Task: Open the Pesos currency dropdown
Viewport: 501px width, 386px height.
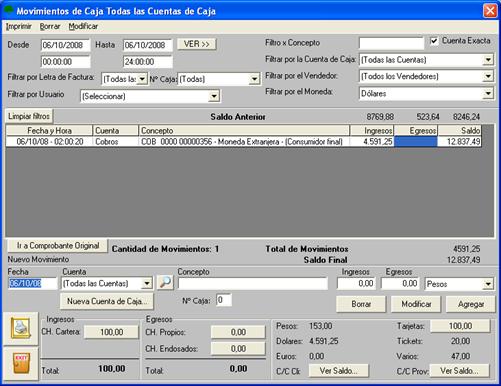Action: click(x=488, y=284)
